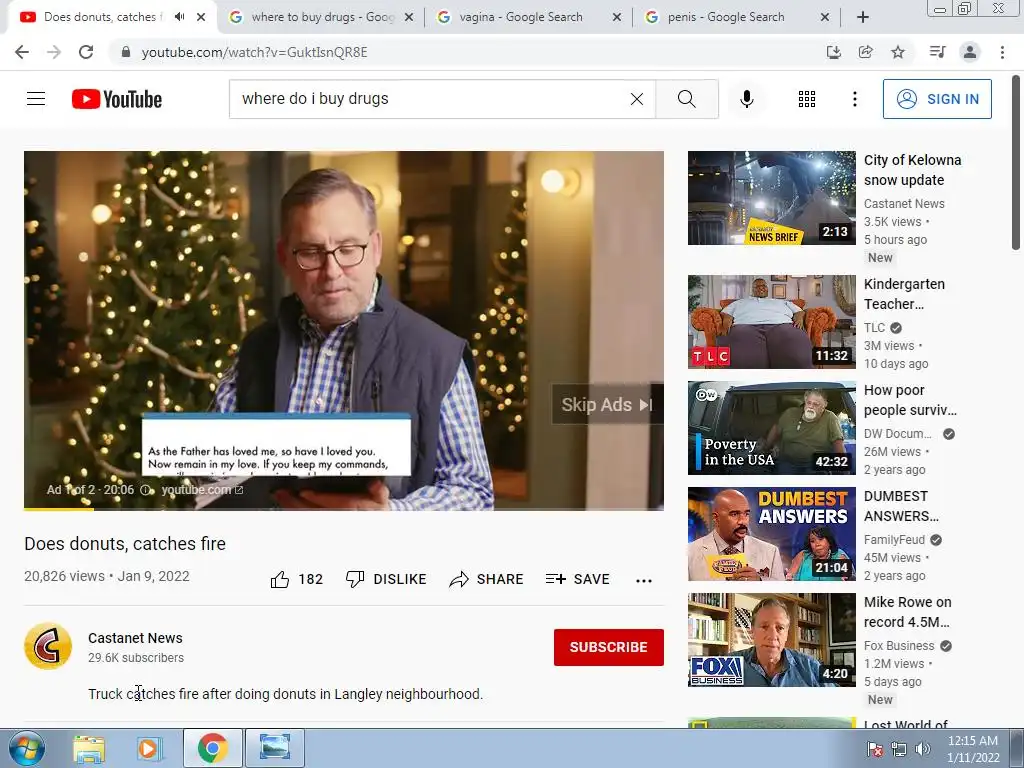Visit advertiser link youtube.com in player
Image resolution: width=1024 pixels, height=768 pixels.
202,490
